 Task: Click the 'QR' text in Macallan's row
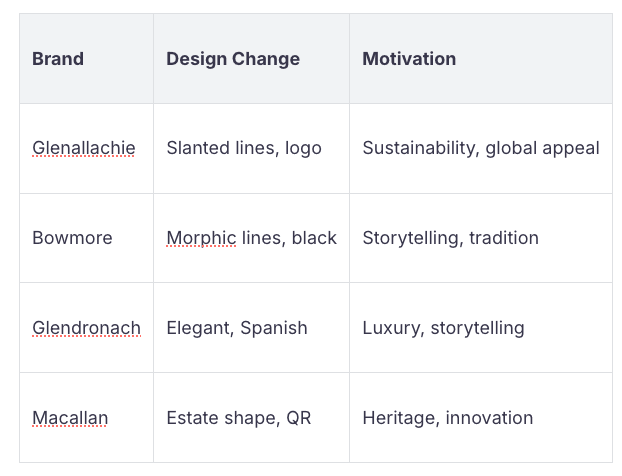tap(298, 418)
